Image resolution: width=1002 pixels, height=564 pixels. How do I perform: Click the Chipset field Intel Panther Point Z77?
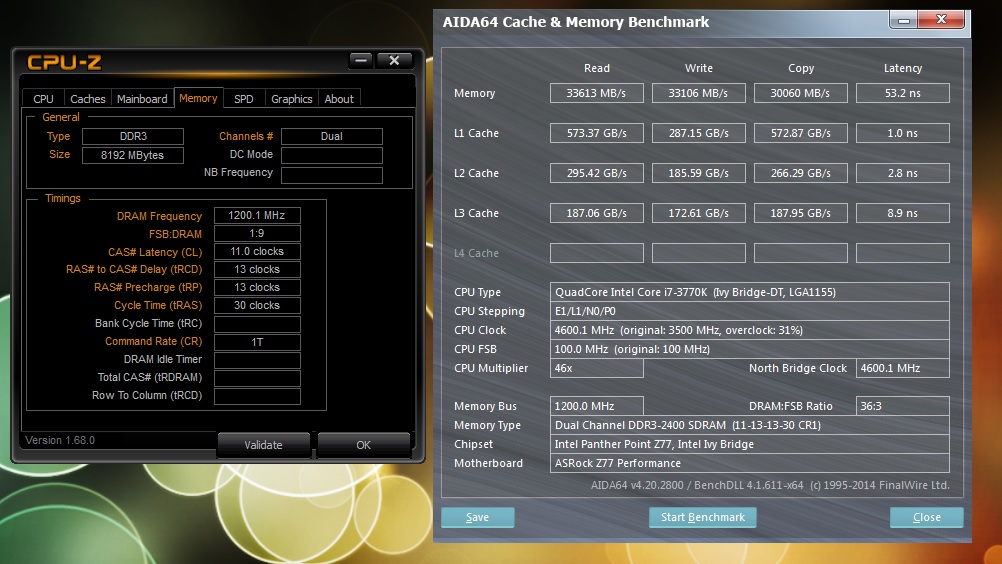(750, 444)
